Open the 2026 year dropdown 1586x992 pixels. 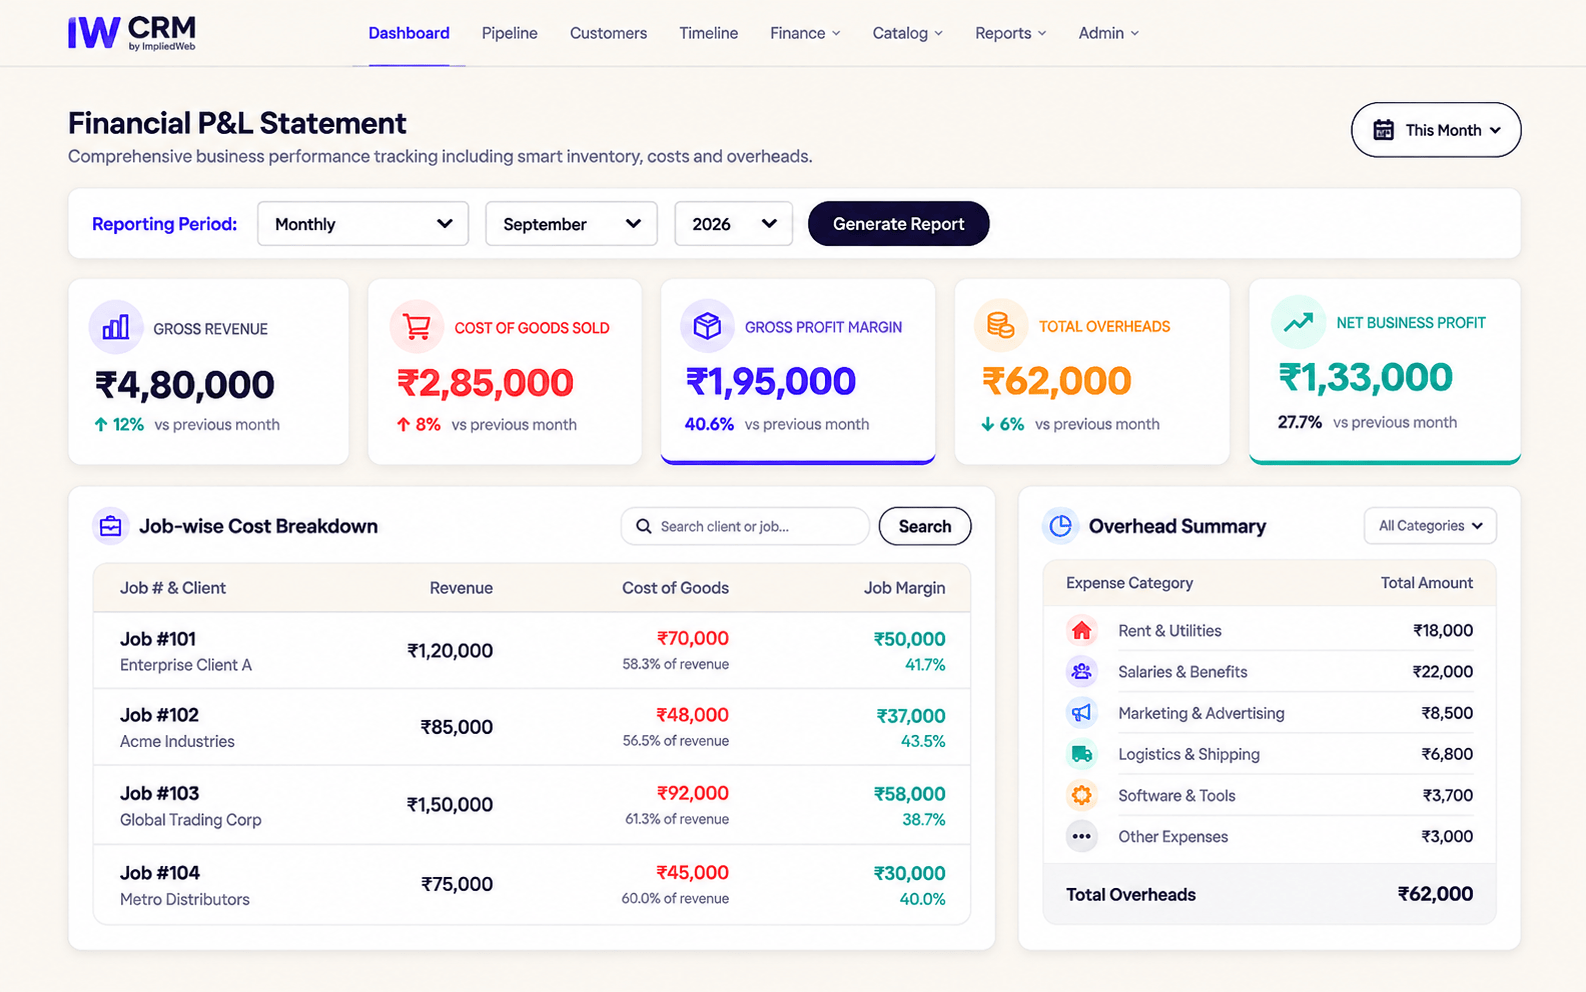[734, 224]
